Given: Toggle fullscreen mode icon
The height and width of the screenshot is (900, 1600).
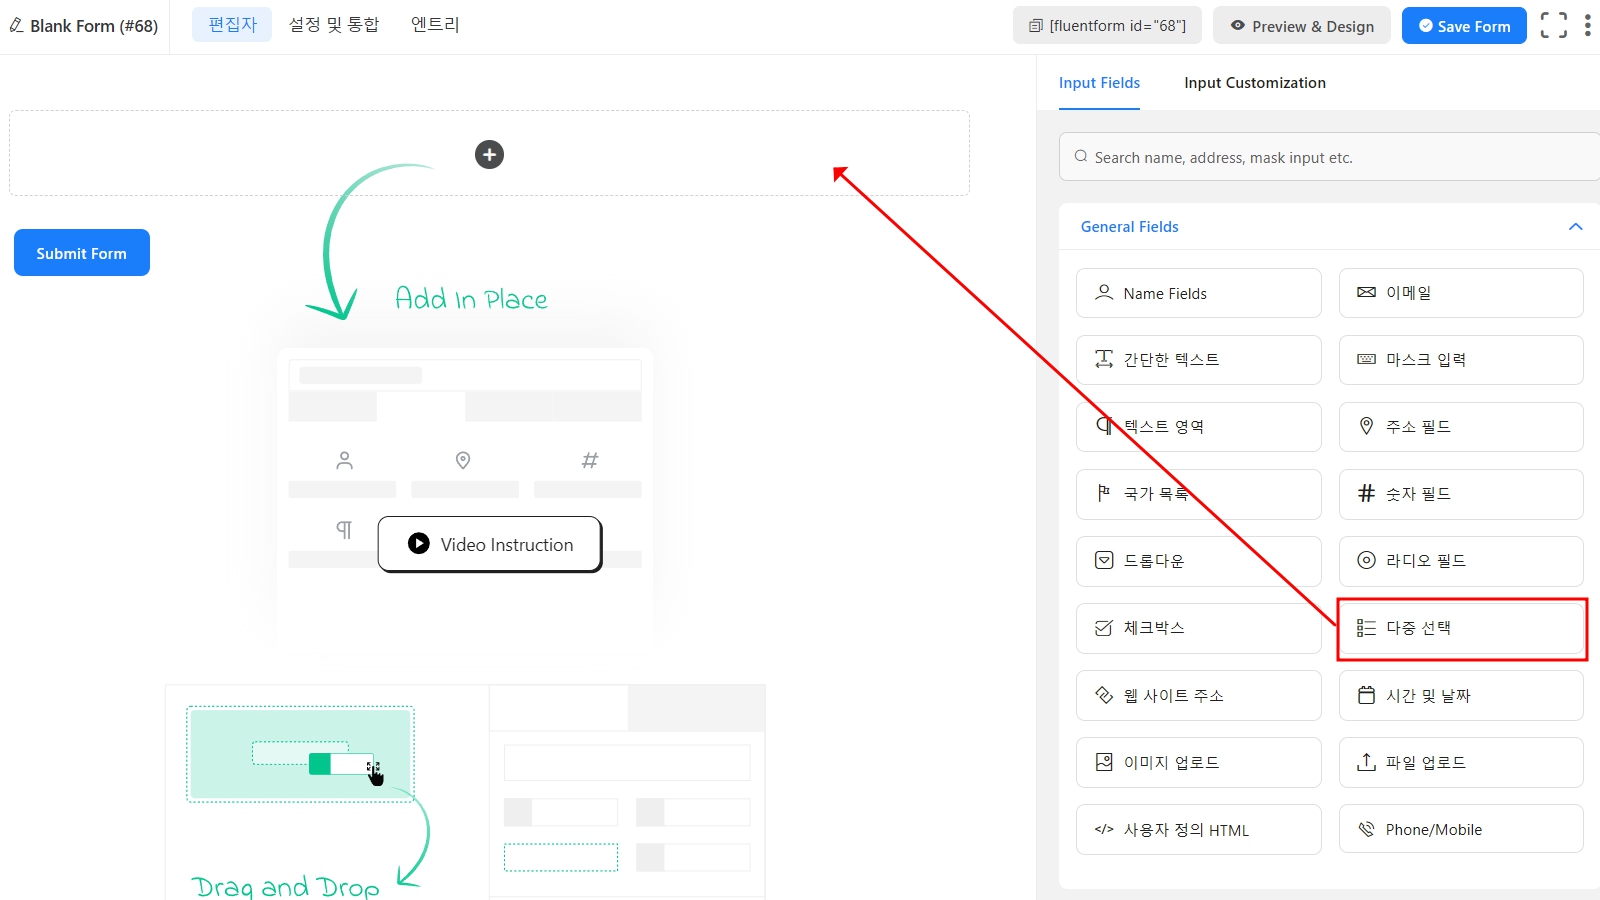Looking at the screenshot, I should coord(1554,25).
